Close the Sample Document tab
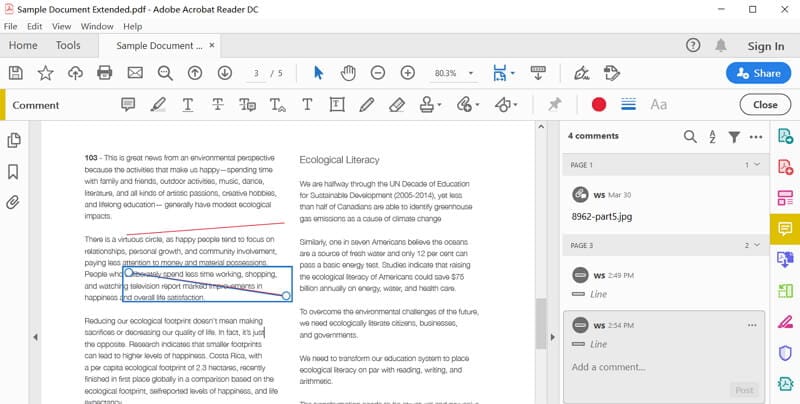 [212, 45]
